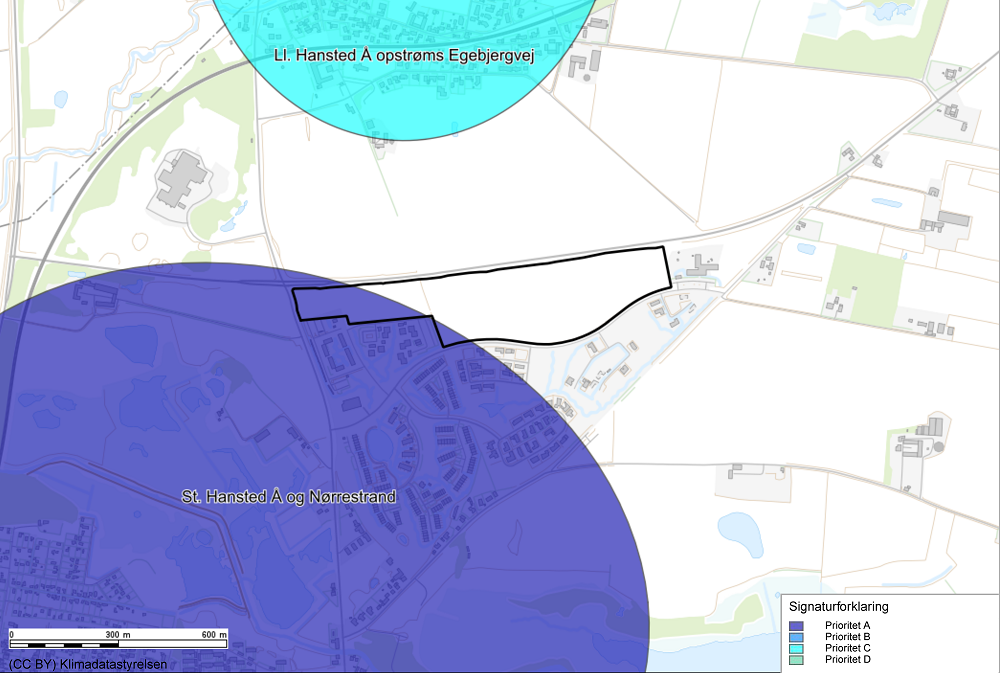Select the Prioritet C cyan swatch
1000x673 pixels.
[797, 648]
